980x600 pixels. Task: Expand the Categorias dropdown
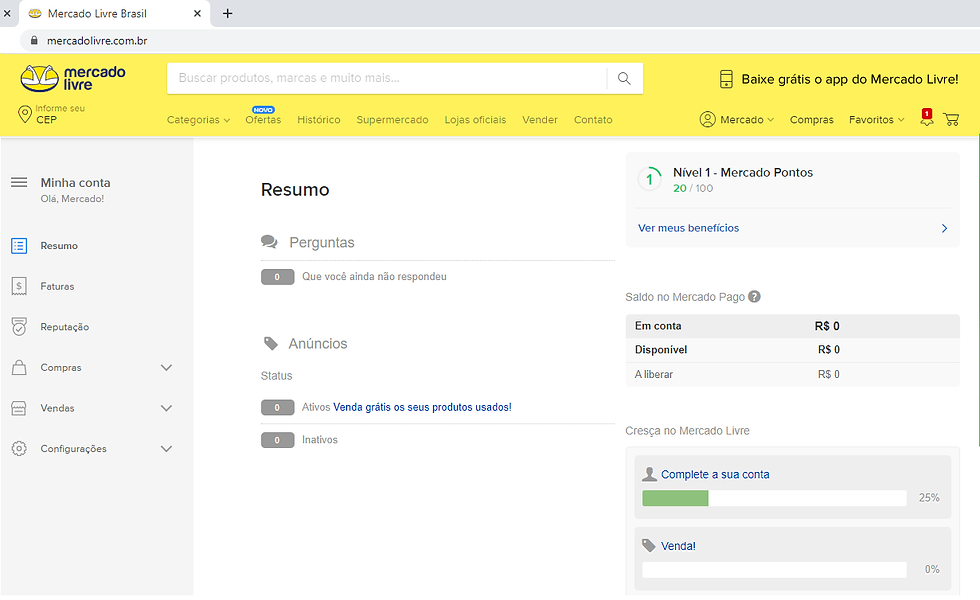click(x=198, y=119)
